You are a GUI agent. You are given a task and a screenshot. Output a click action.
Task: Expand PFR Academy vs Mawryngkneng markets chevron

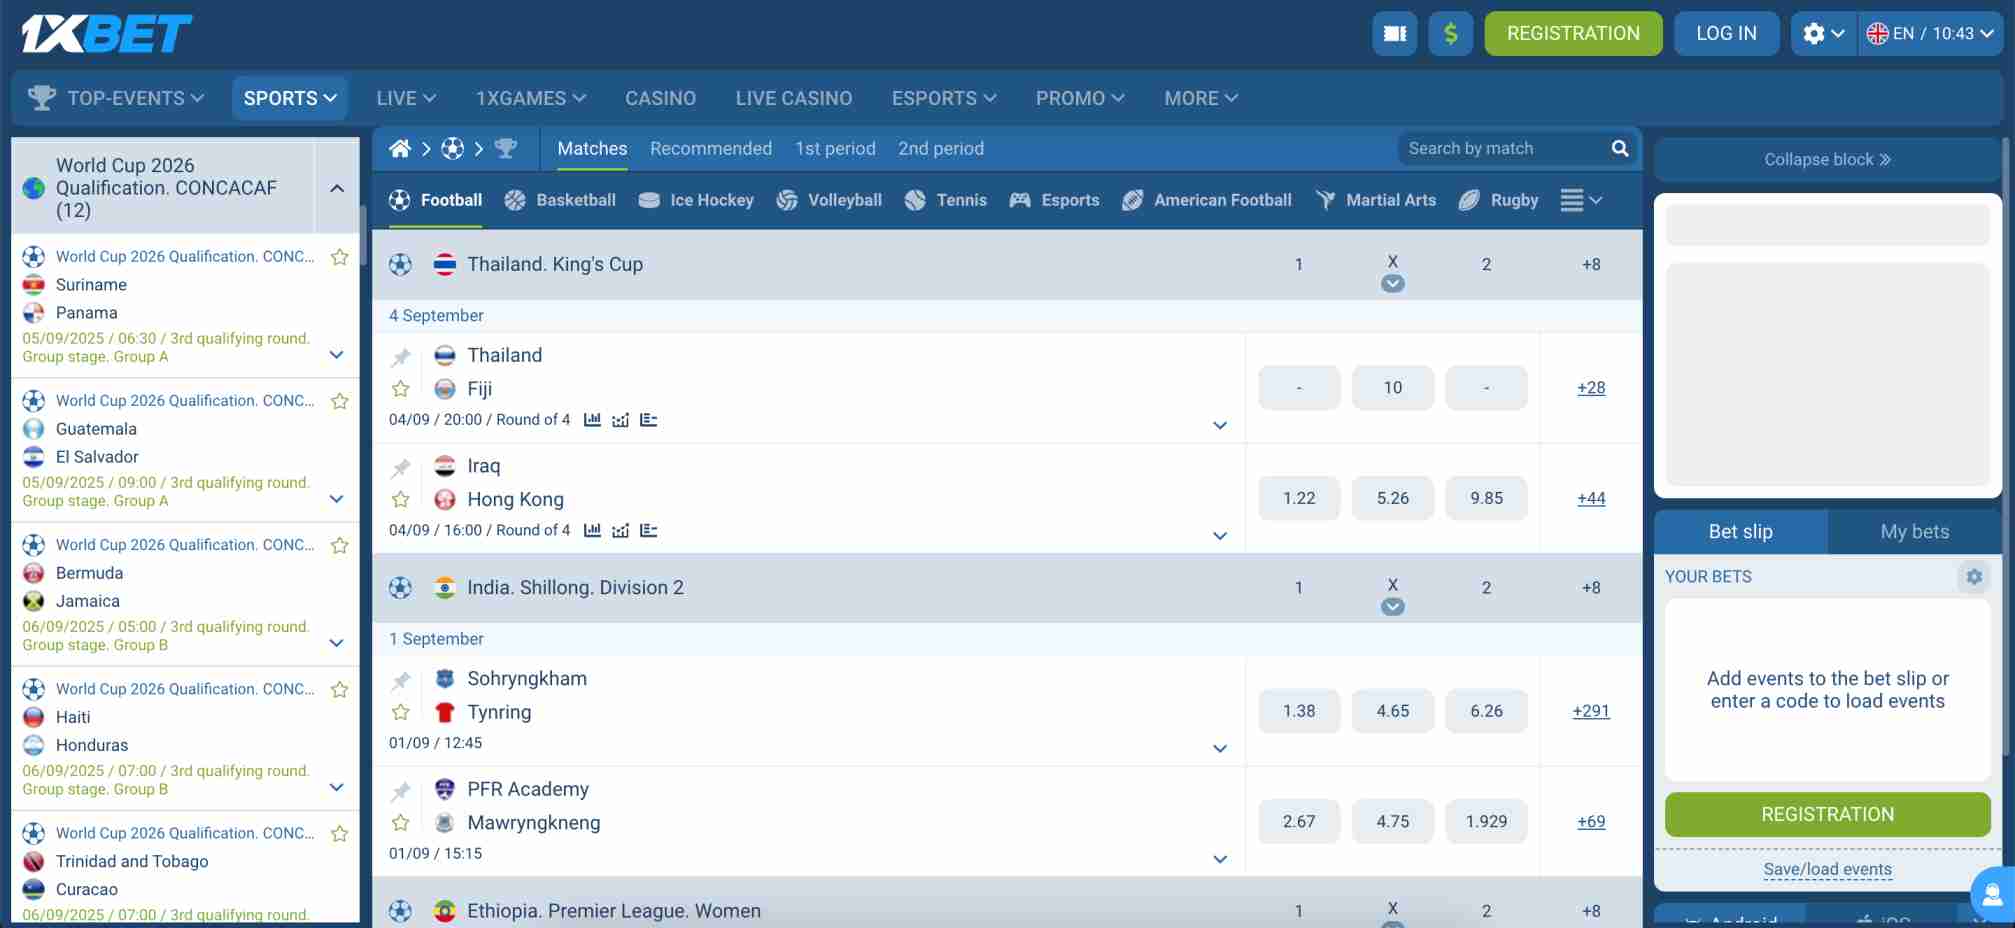pos(1220,859)
